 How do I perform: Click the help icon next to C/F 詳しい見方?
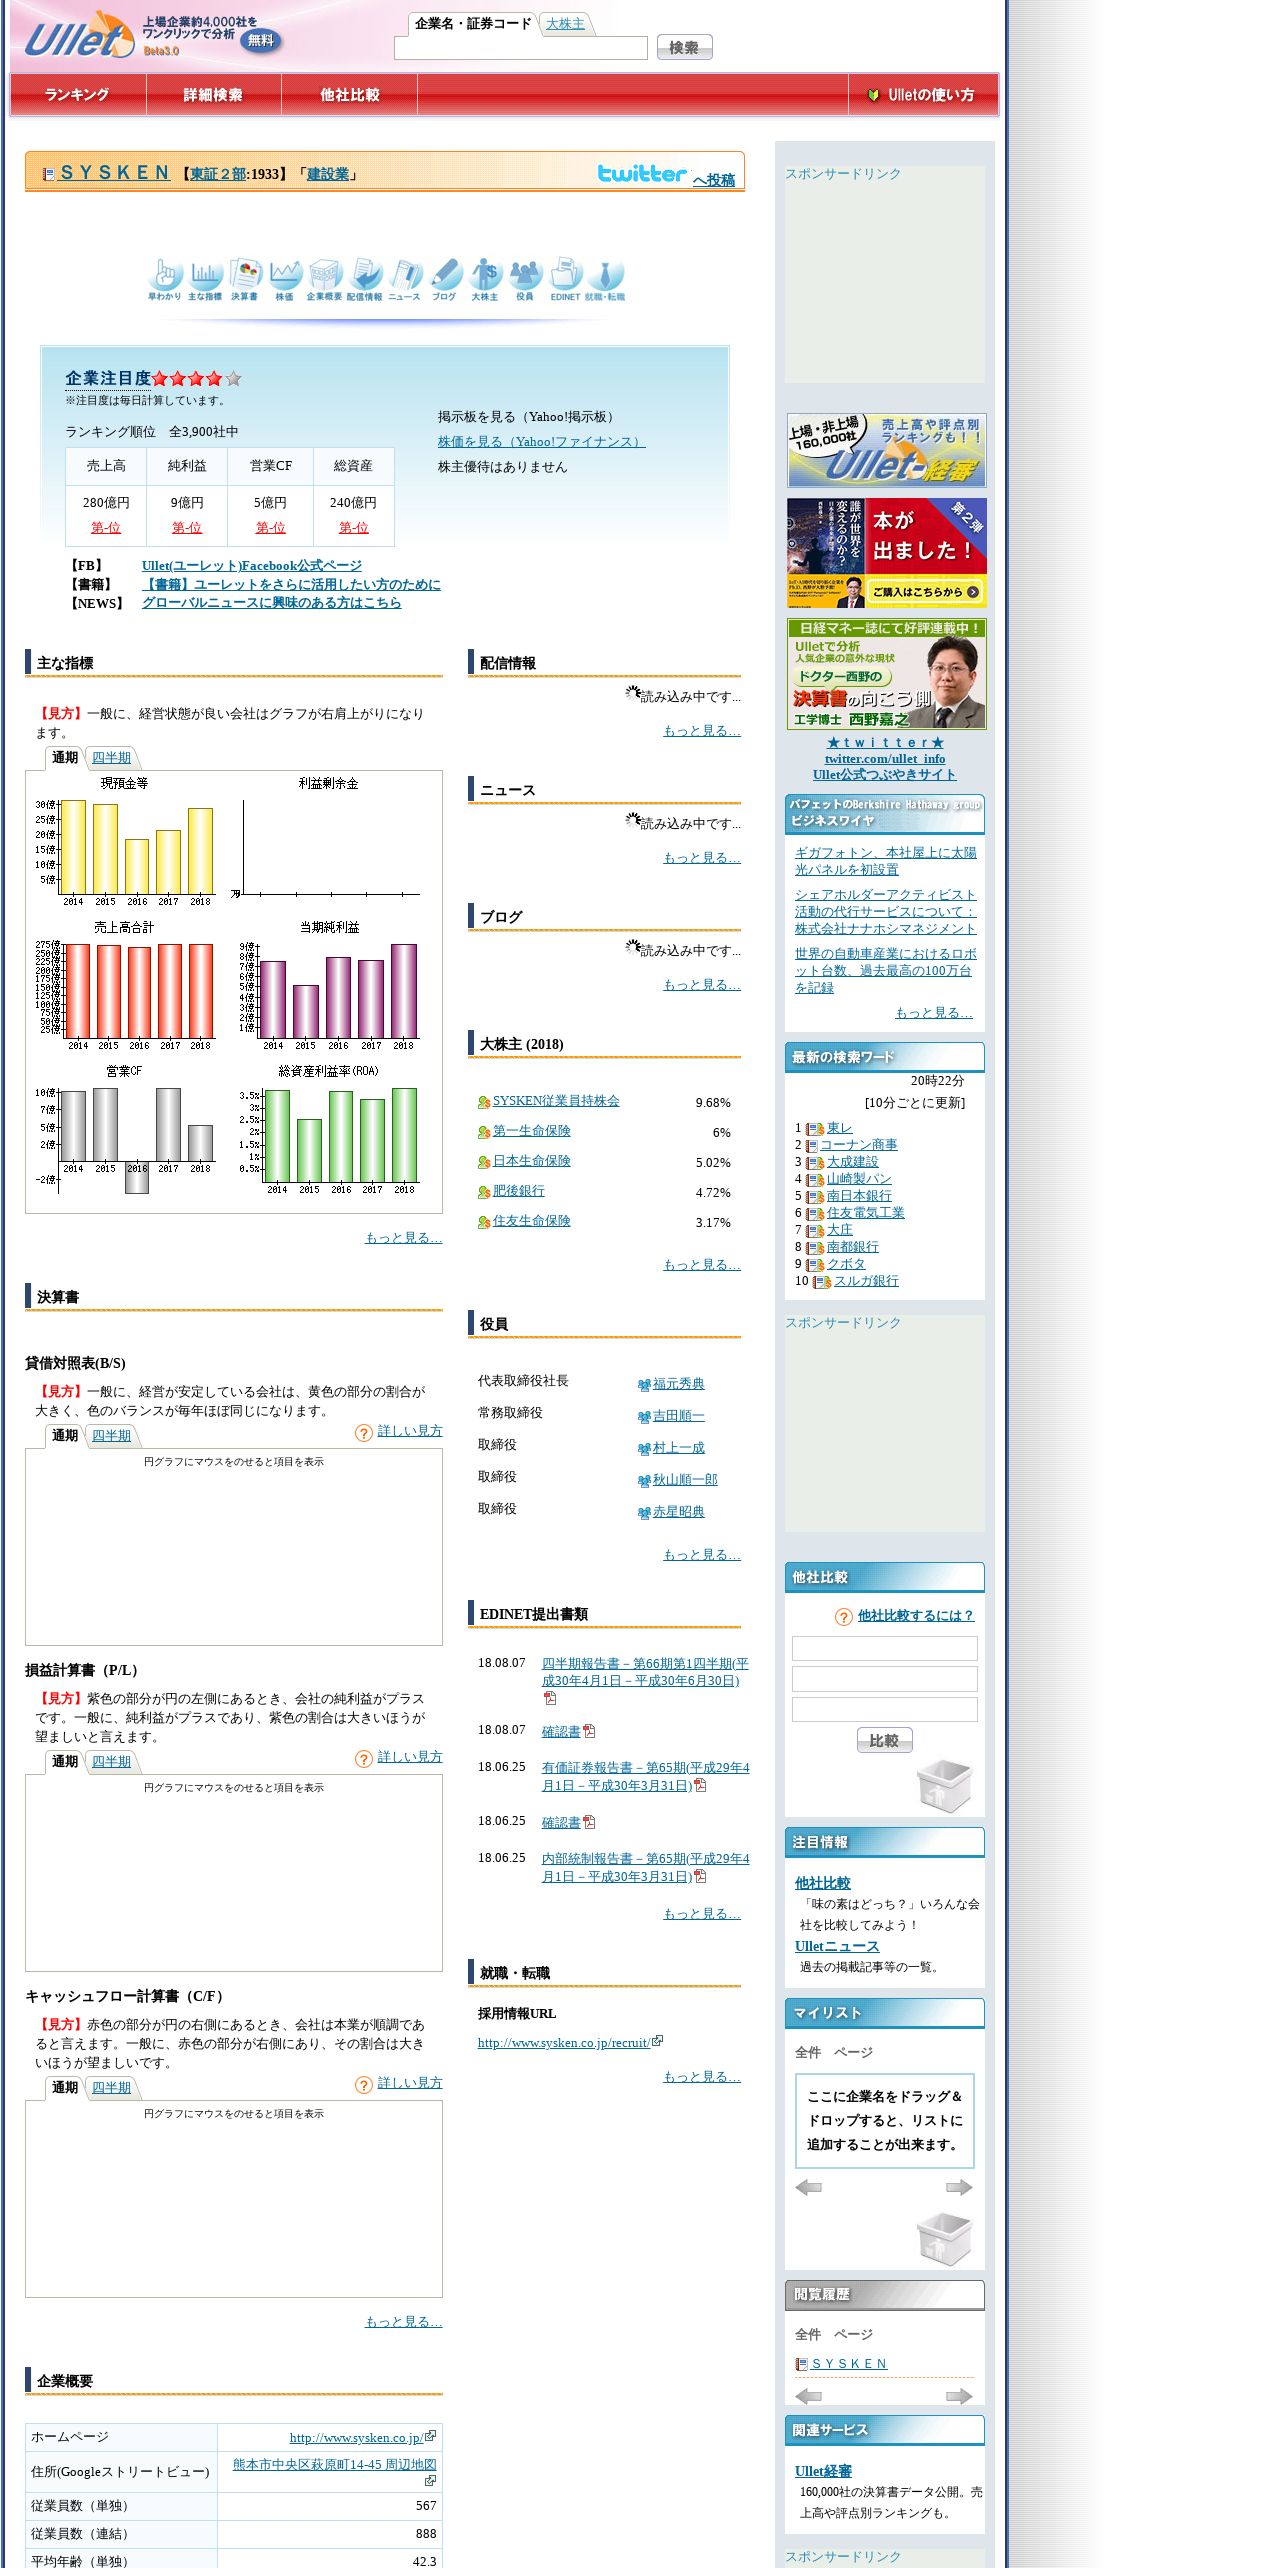(364, 2085)
